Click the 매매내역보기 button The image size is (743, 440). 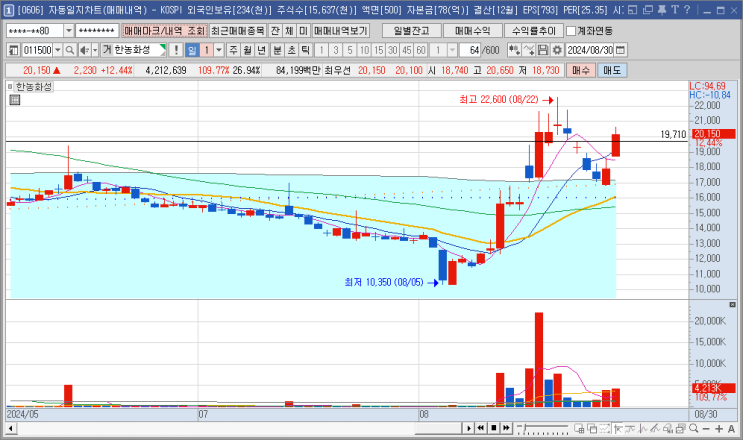coord(340,31)
